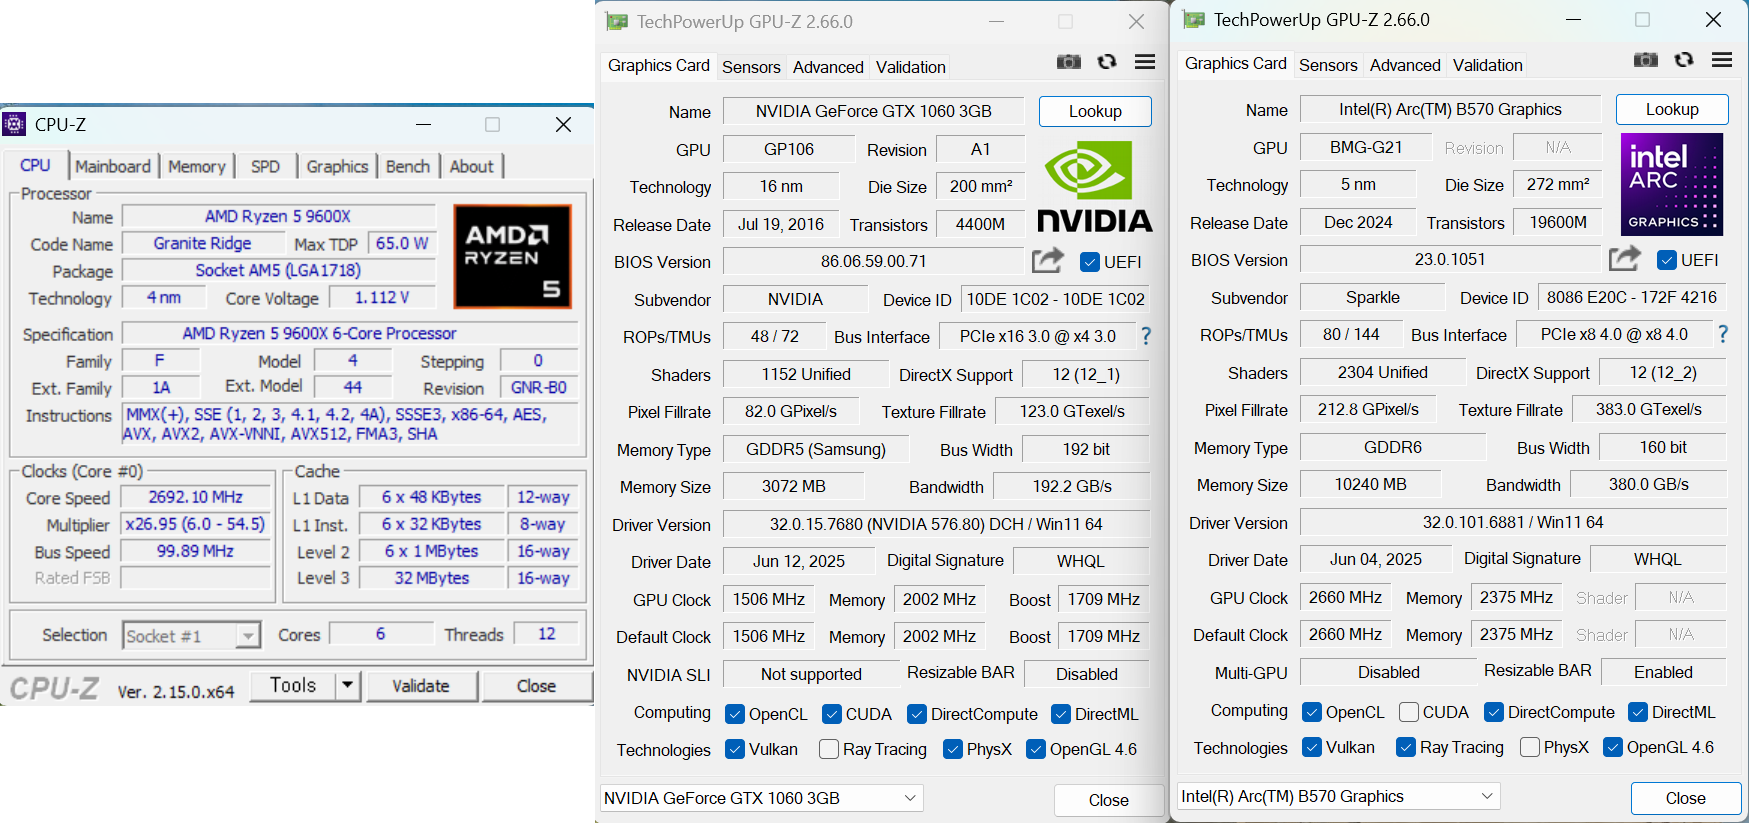Click driver version field 32.0.101.6881 / Win11 64
This screenshot has width=1749, height=823.
pyautogui.click(x=1513, y=522)
